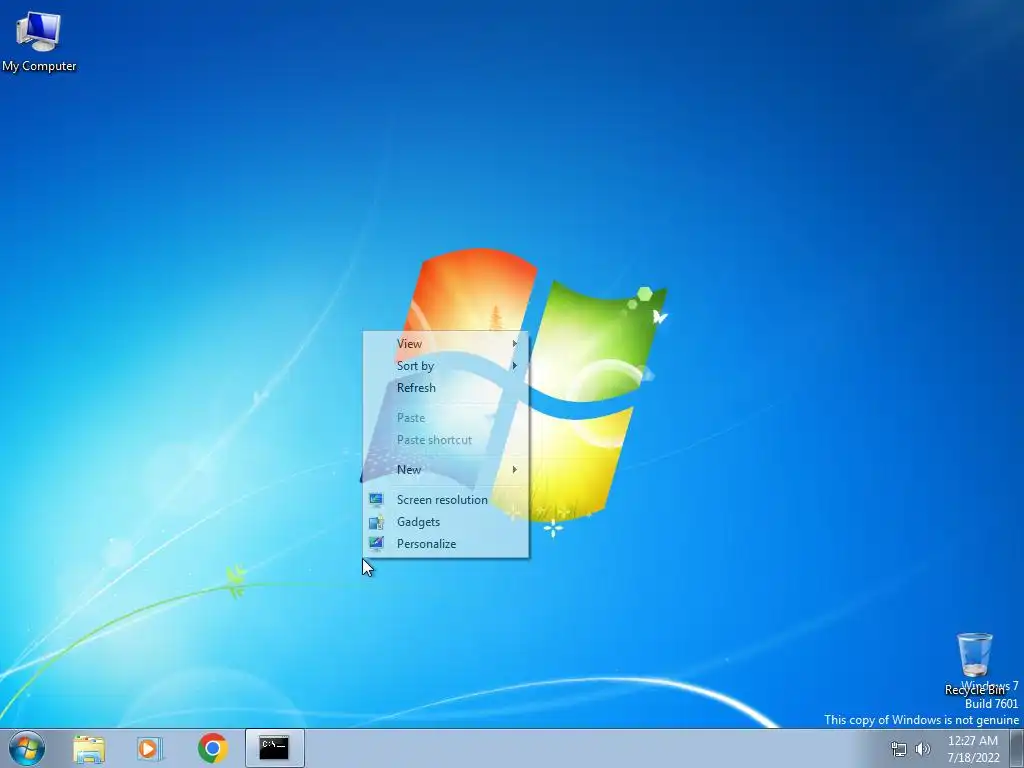Click the Screen resolution monitor icon
This screenshot has height=768, width=1024.
pos(376,500)
